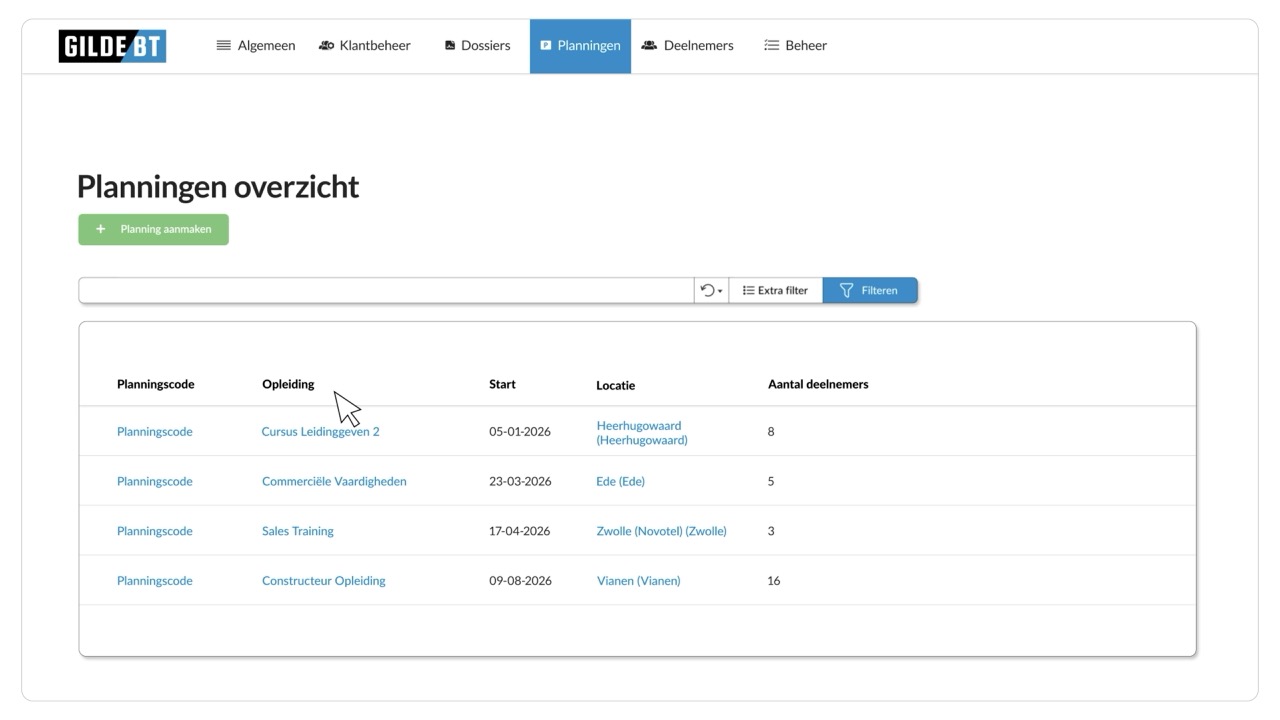Open Constructeur Opleiding training link

pyautogui.click(x=324, y=581)
